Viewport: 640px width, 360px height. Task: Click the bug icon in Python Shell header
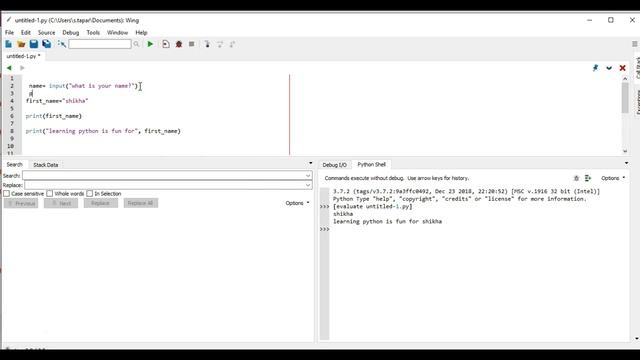(x=576, y=178)
